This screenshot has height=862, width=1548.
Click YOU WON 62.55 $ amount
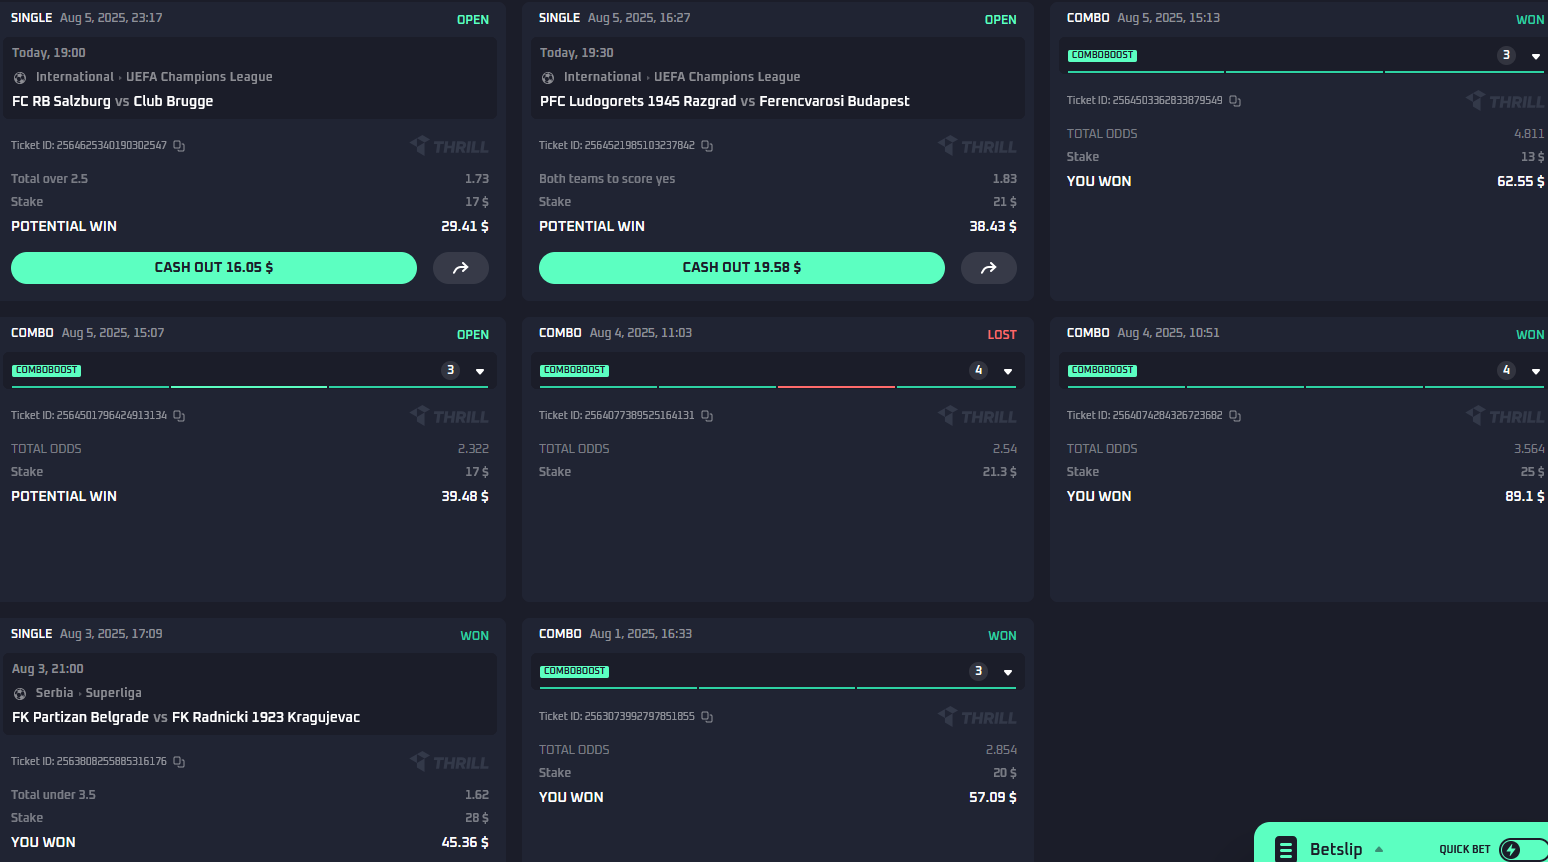1521,182
